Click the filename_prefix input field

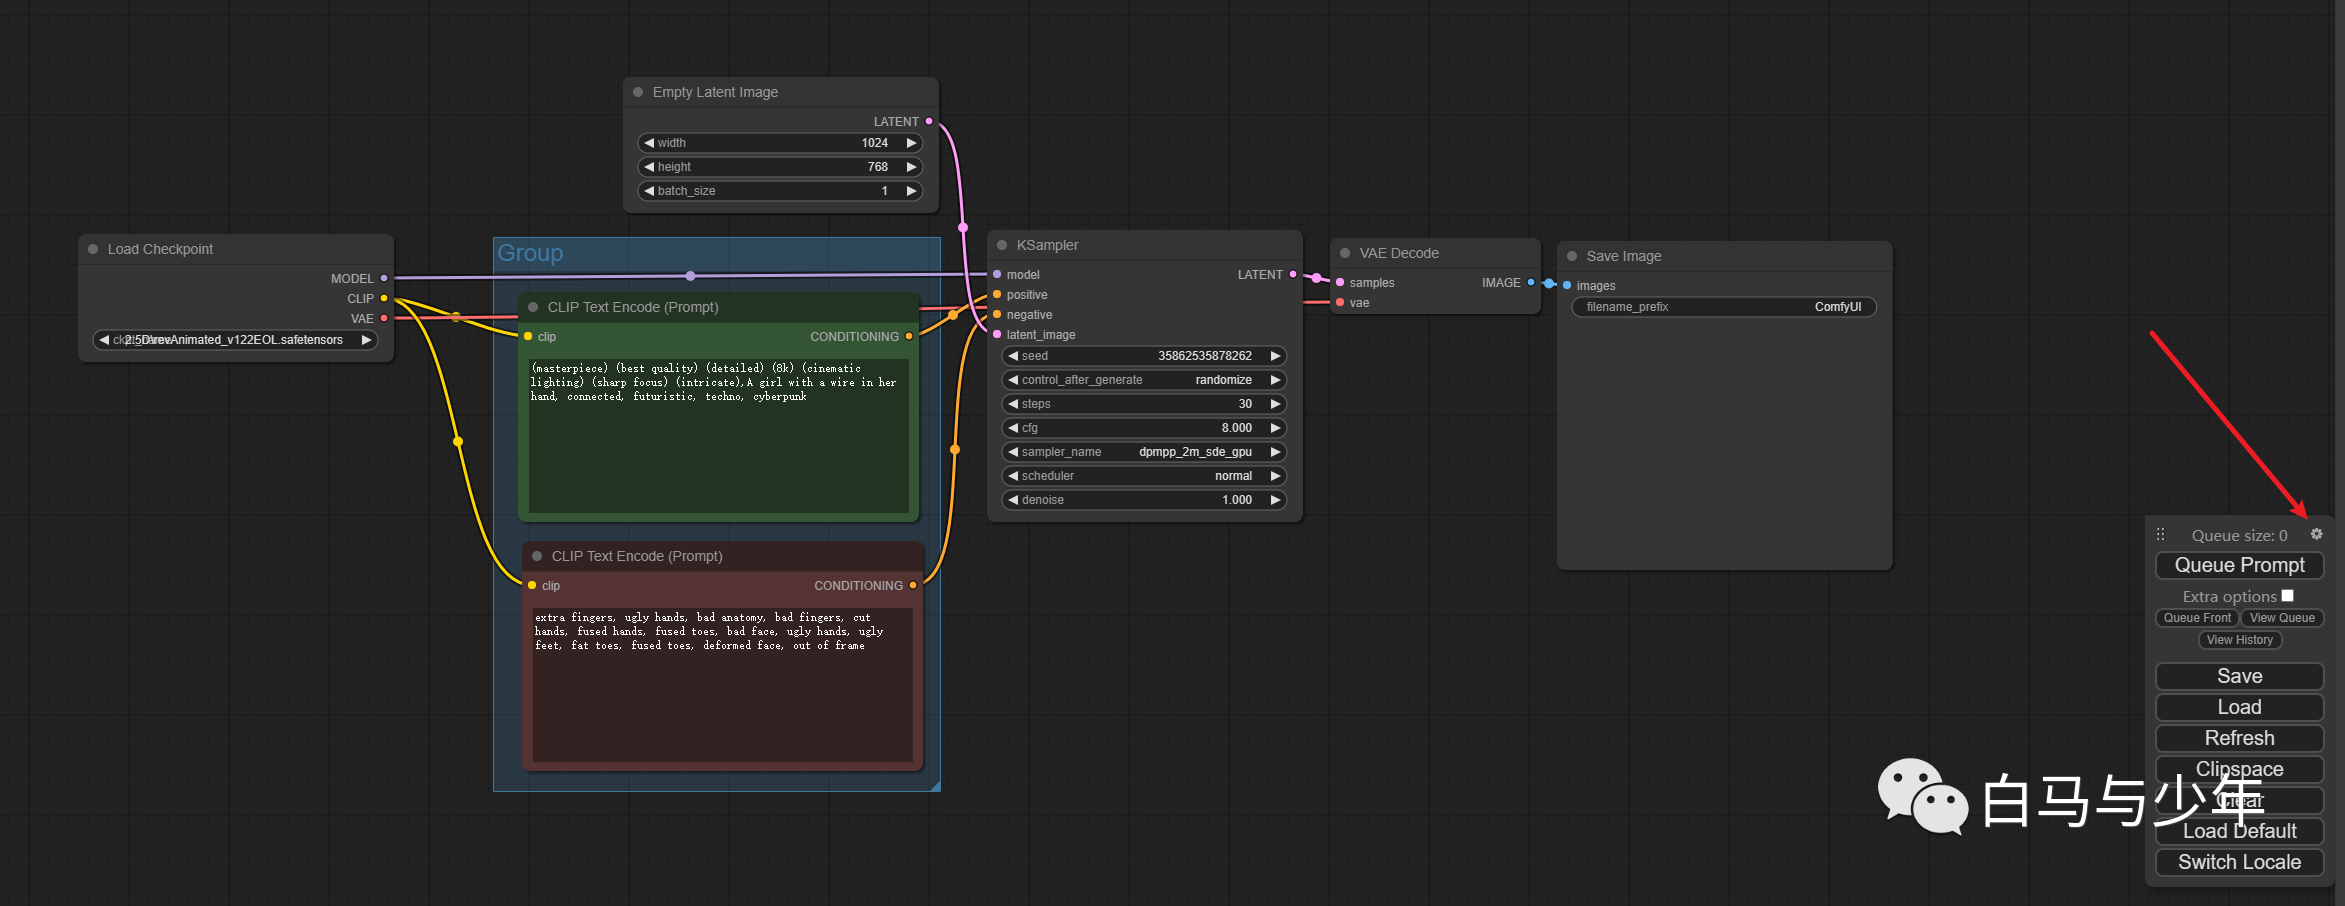pyautogui.click(x=1724, y=307)
